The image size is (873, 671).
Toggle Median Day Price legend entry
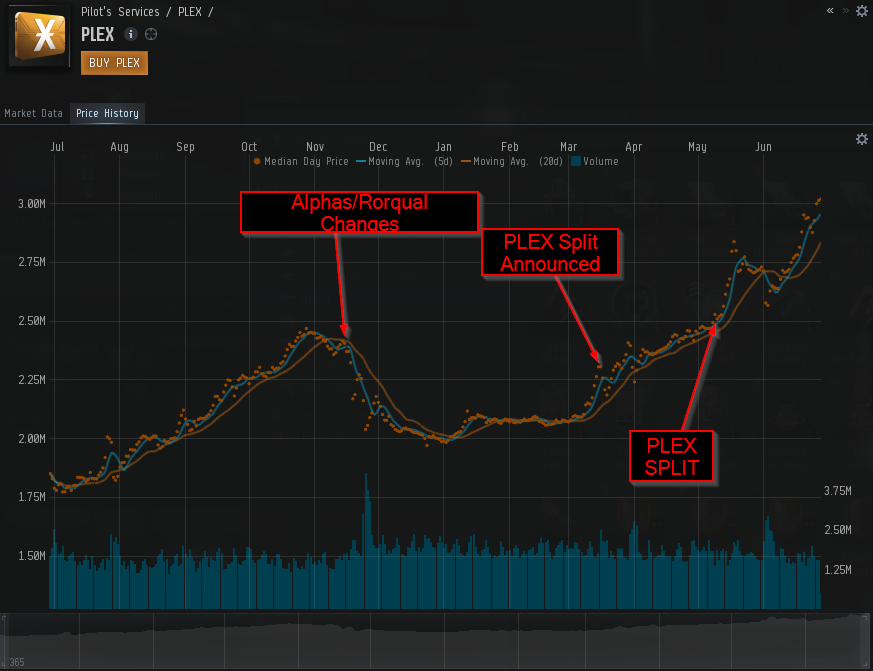click(x=301, y=161)
